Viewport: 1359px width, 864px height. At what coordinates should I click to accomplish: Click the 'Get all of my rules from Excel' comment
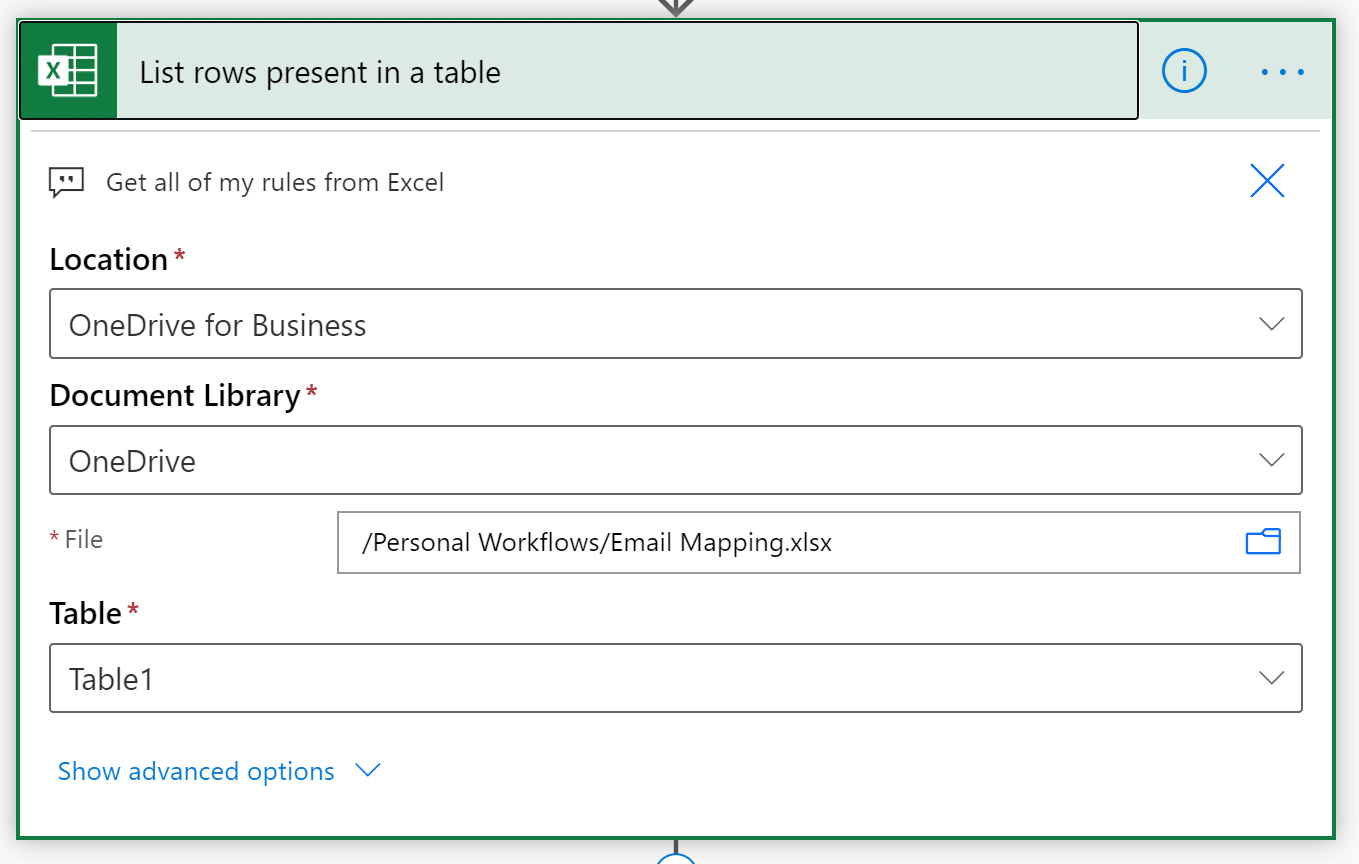pyautogui.click(x=275, y=182)
